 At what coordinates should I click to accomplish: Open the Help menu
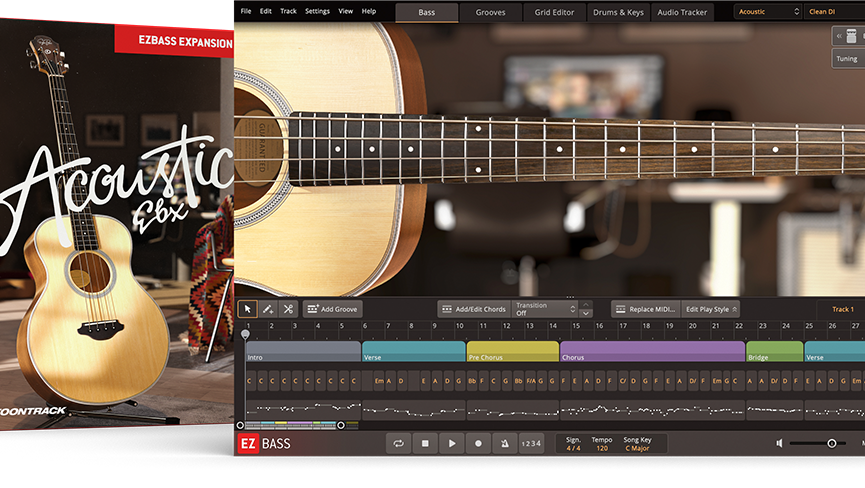click(369, 11)
